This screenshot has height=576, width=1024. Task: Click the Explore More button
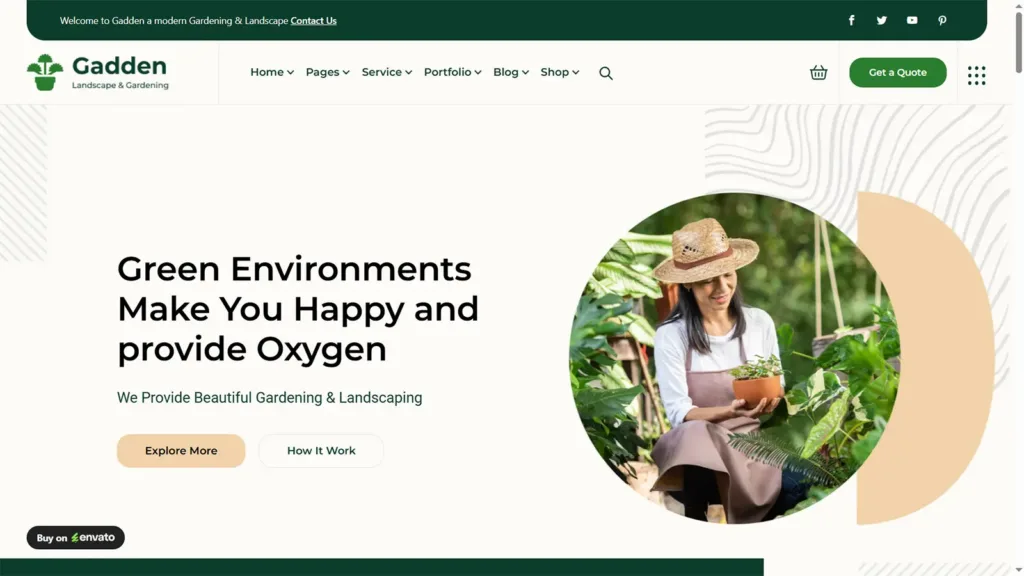181,451
